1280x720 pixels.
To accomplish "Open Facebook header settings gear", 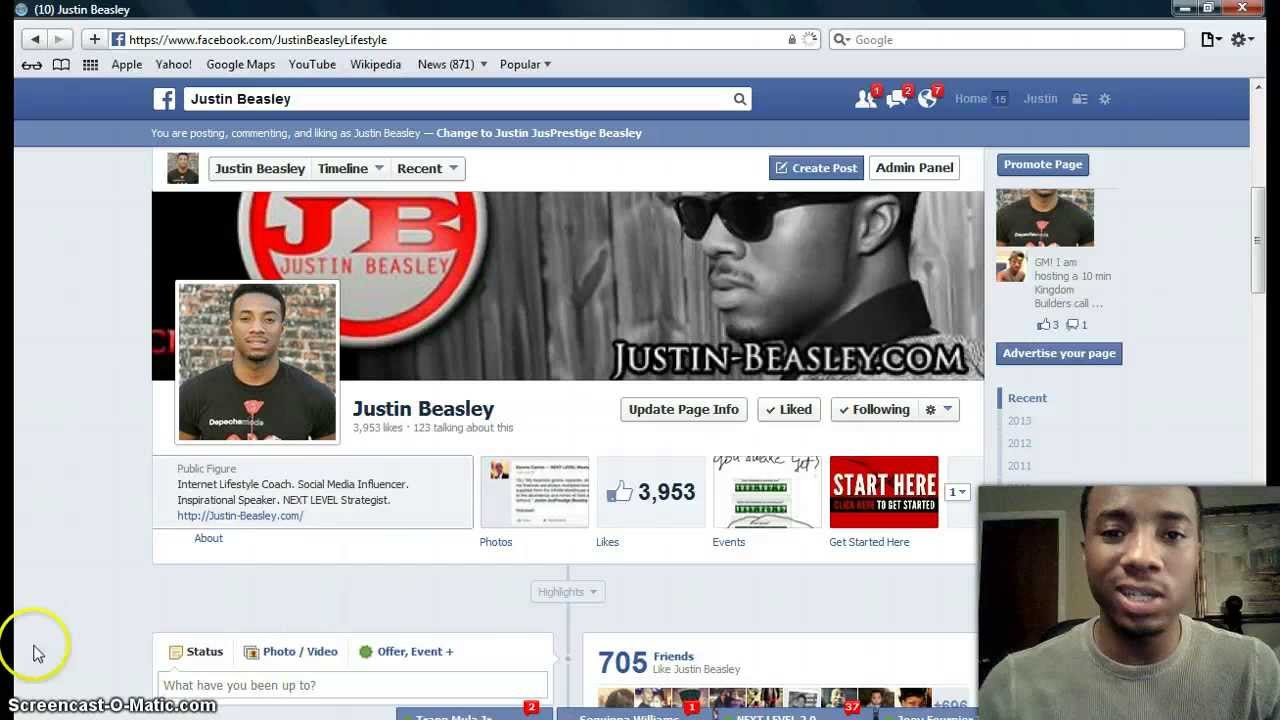I will coord(1105,99).
